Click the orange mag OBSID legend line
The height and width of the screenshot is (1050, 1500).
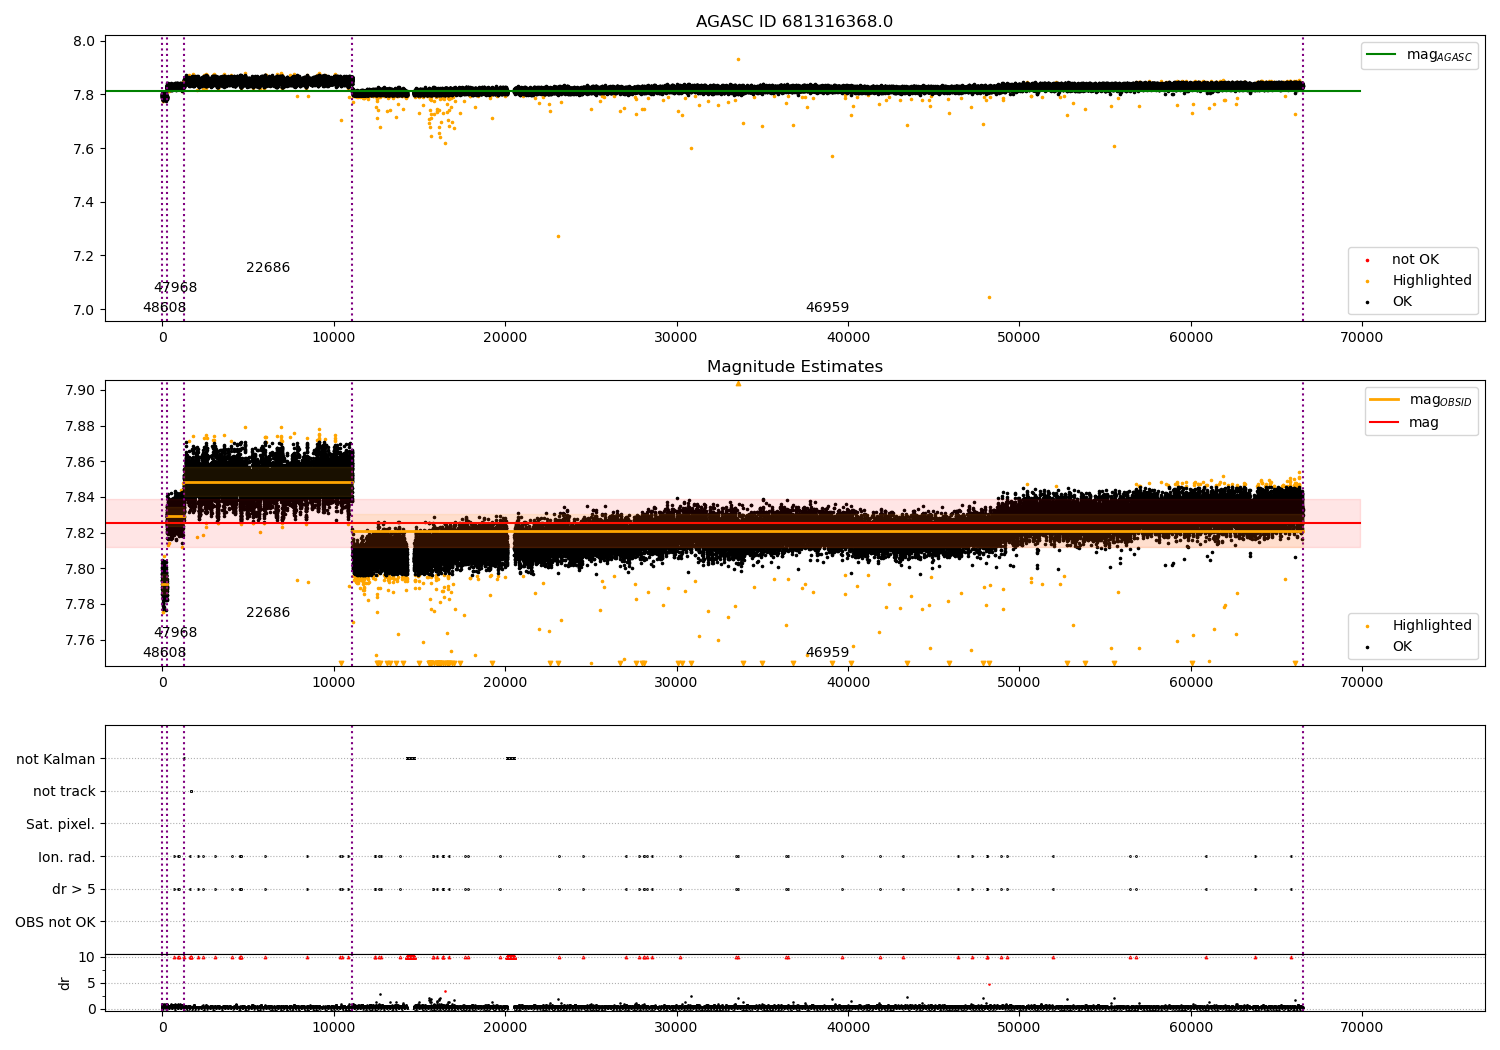(x=1385, y=400)
